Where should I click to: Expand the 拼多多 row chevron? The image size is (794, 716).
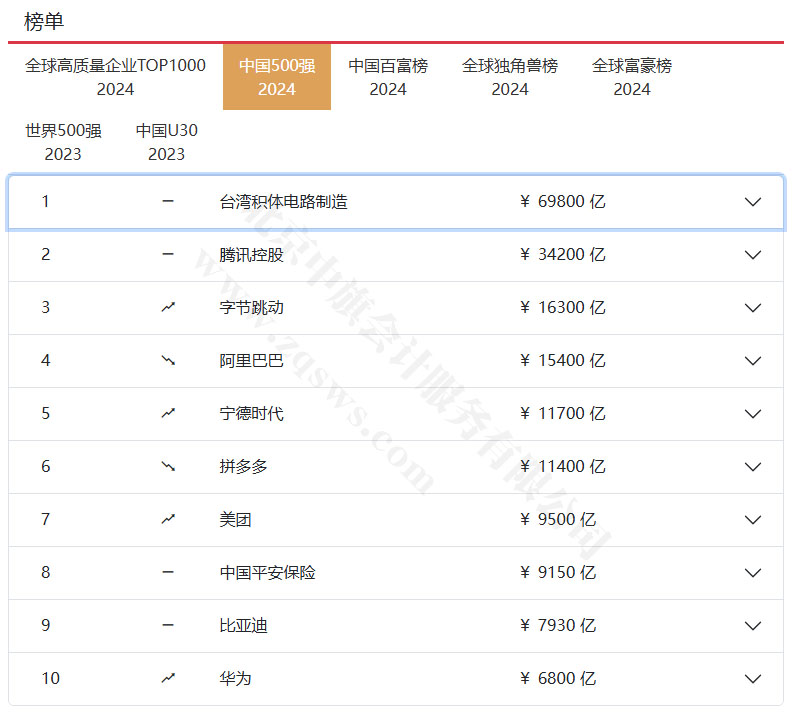tap(753, 467)
